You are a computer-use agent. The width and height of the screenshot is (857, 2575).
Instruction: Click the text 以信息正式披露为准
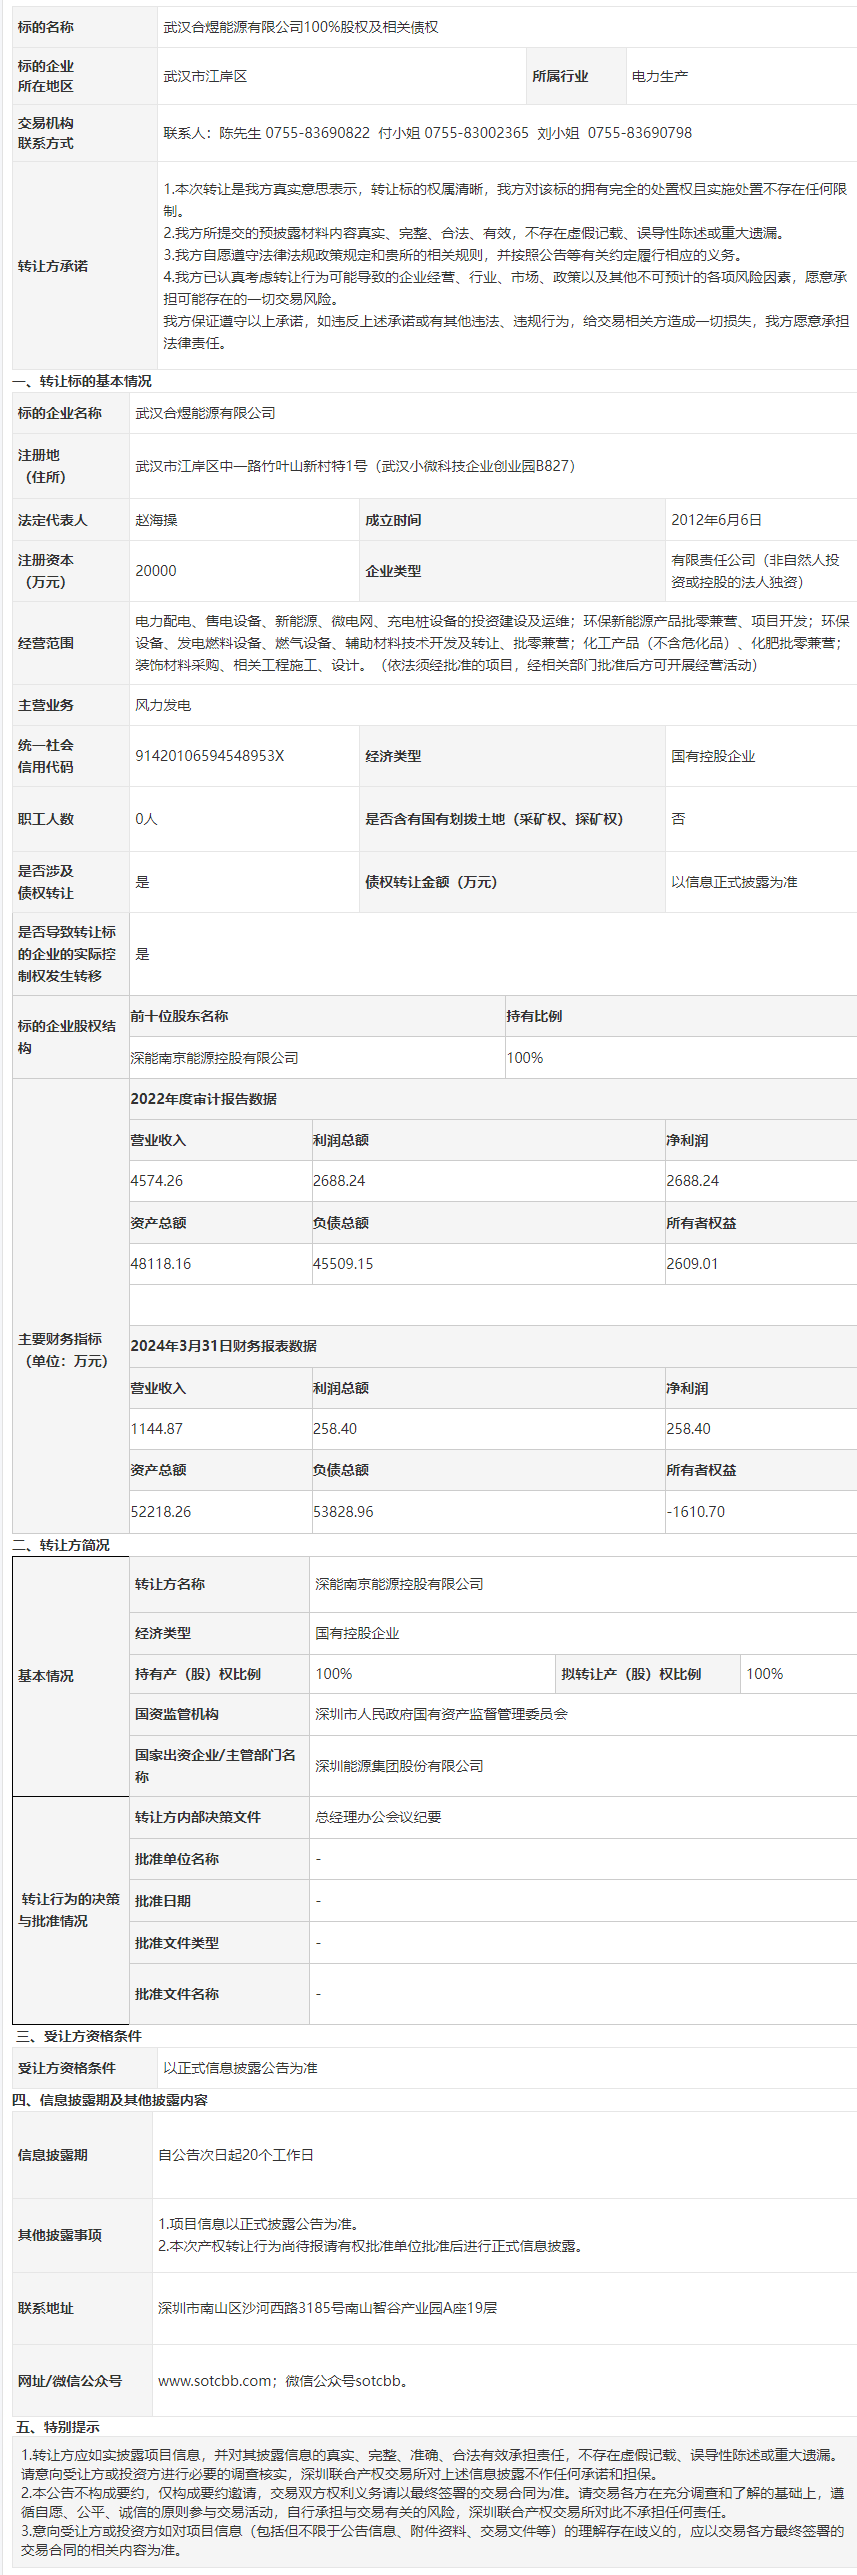coord(734,882)
